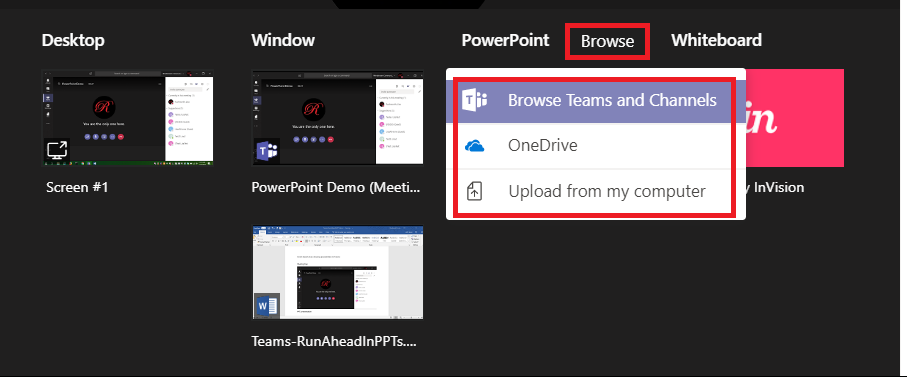Select Upload from my computer
Screen dimensions: 907x377
[595, 191]
